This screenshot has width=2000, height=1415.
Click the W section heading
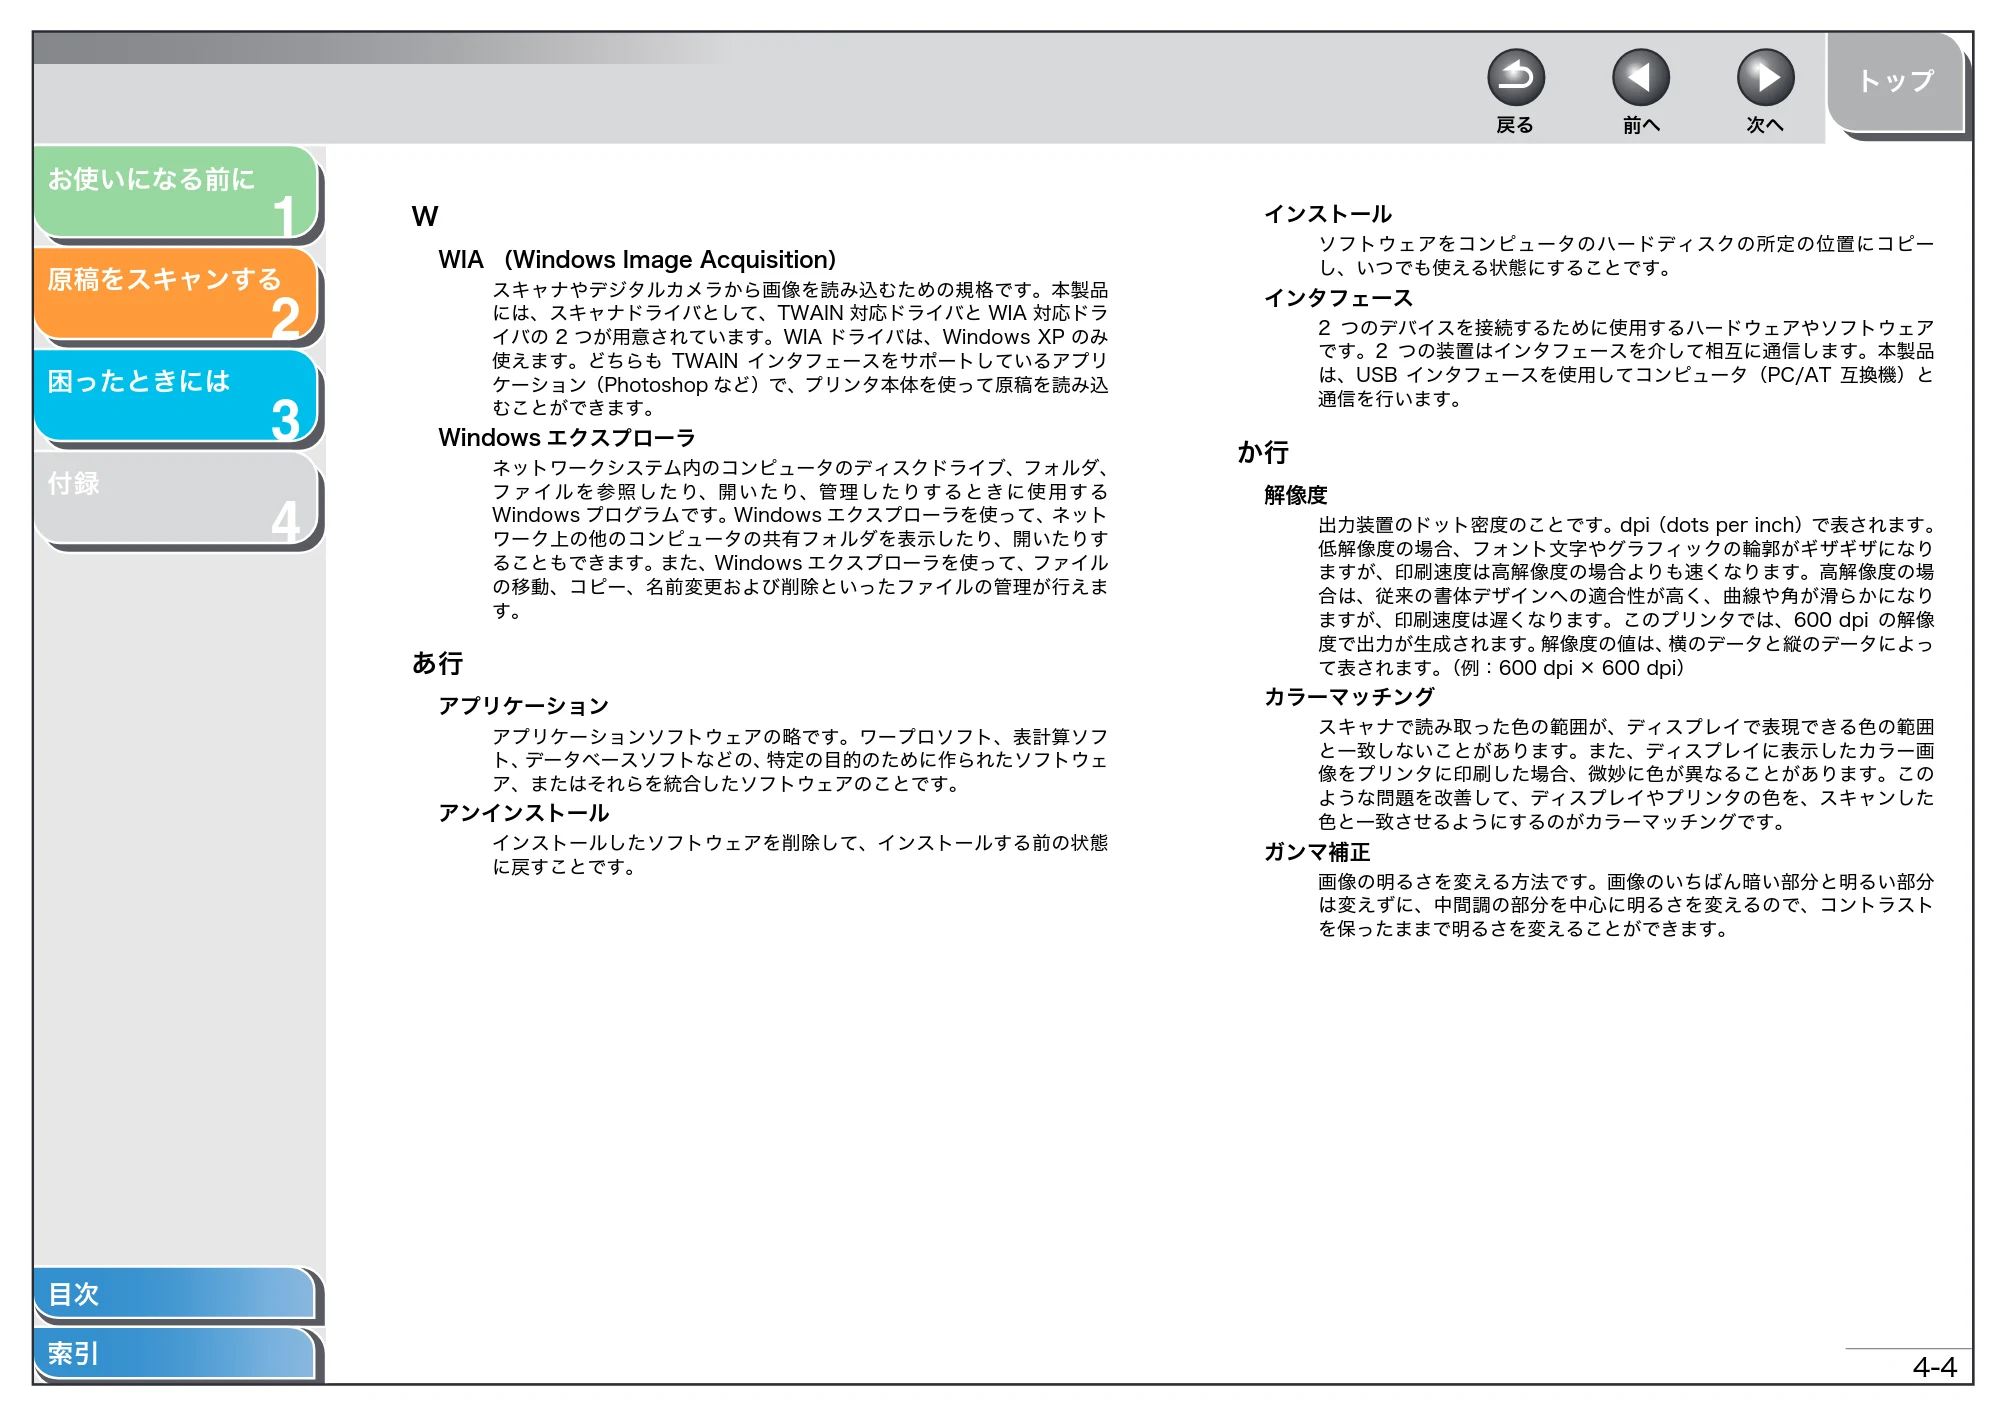(x=425, y=216)
